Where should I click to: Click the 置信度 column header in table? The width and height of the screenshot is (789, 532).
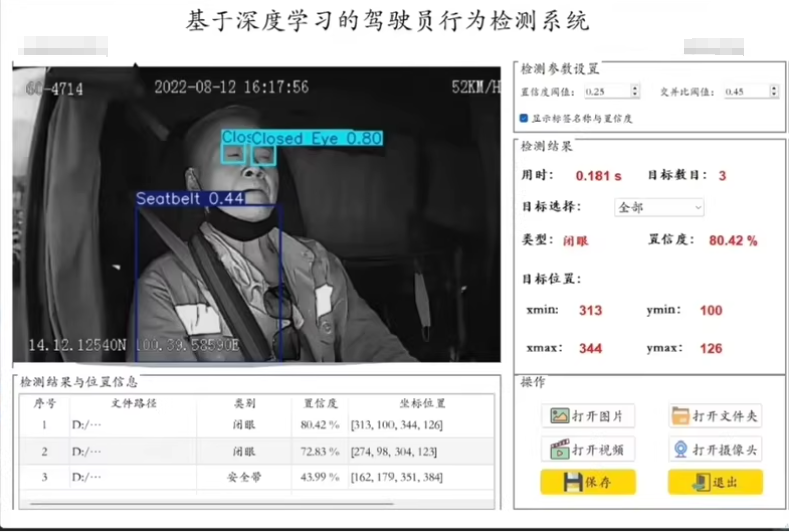[320, 403]
